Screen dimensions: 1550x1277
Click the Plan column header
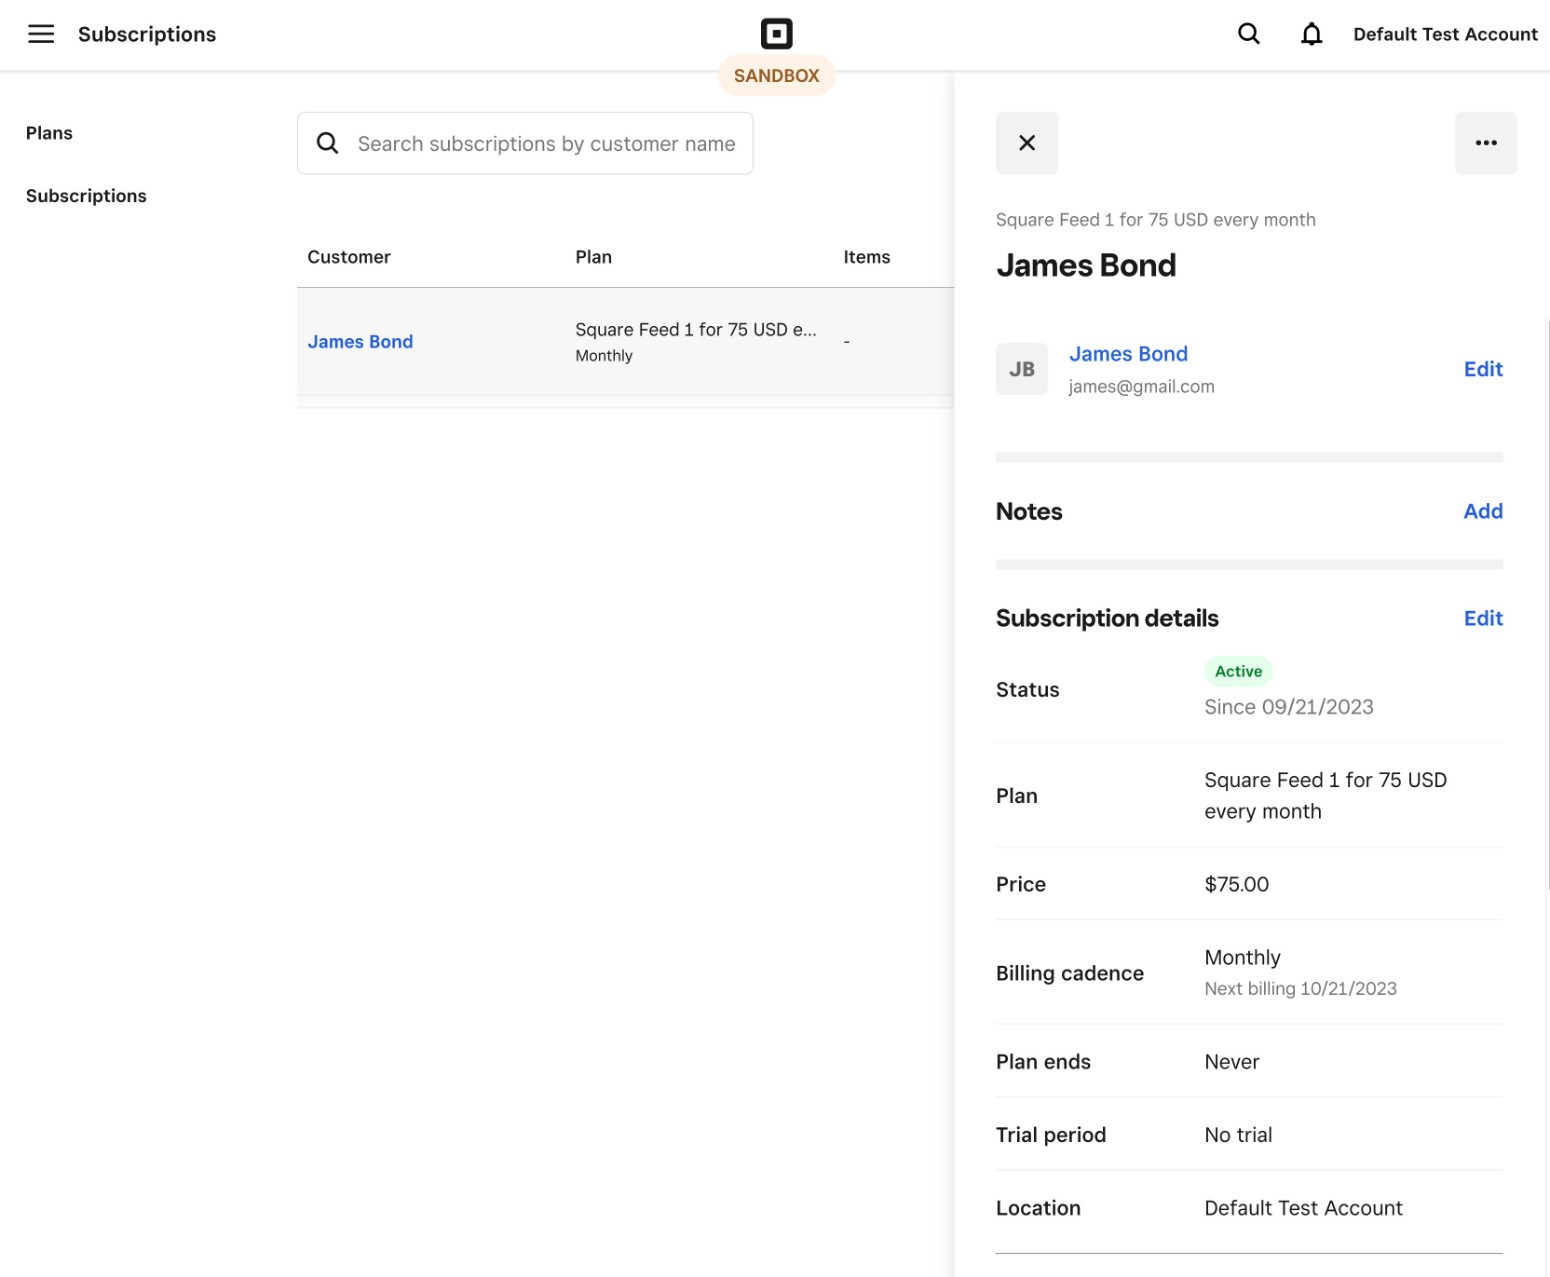pyautogui.click(x=593, y=257)
